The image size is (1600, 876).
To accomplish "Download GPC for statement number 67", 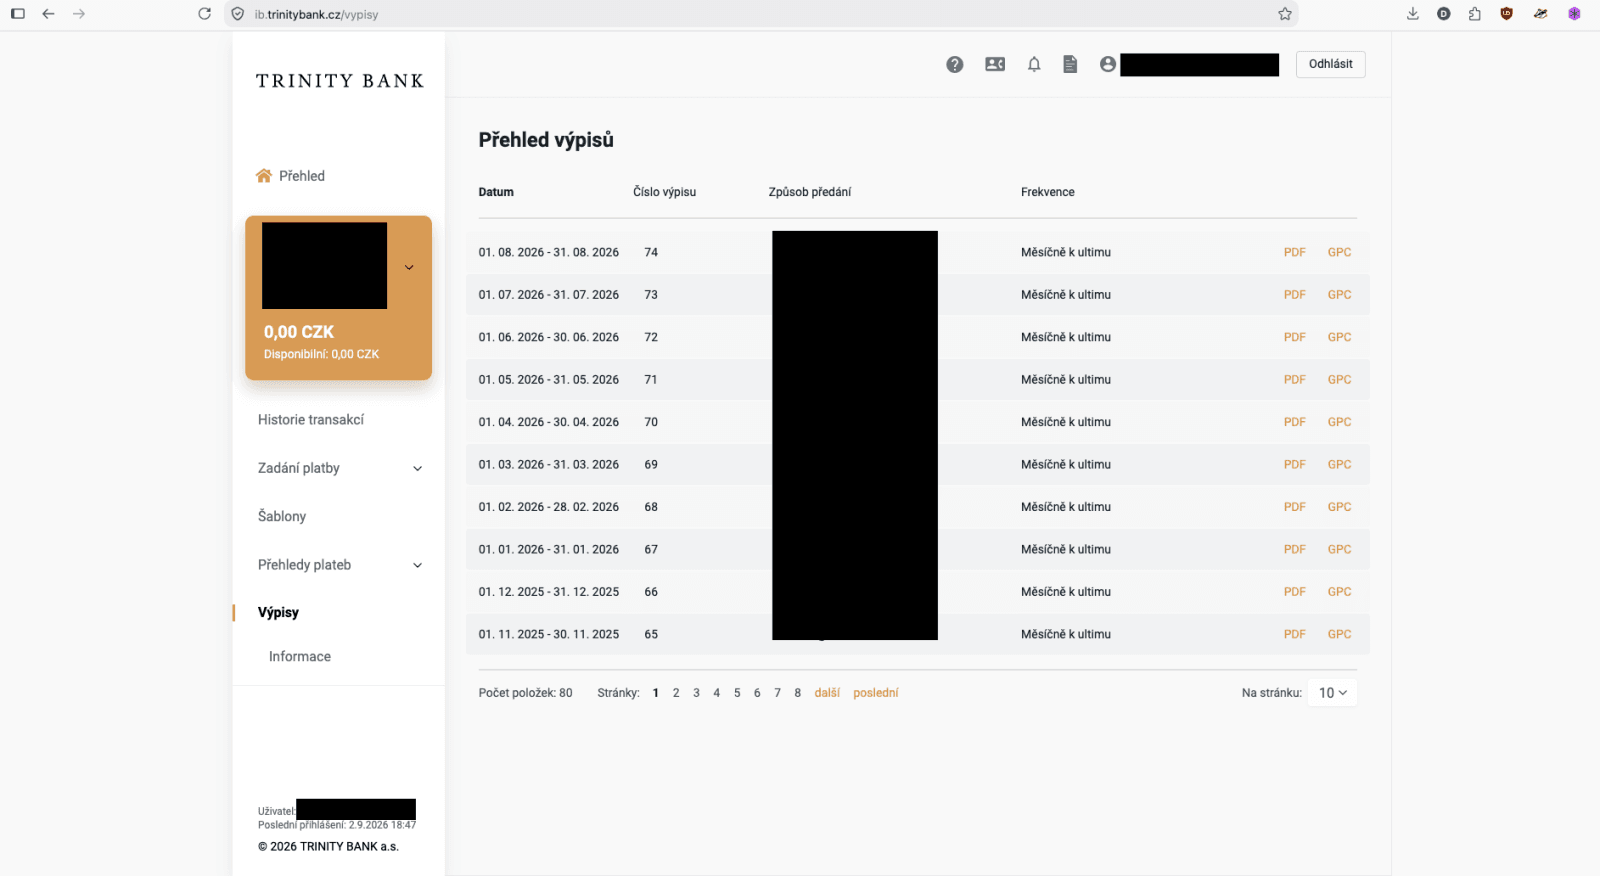I will coord(1340,550).
